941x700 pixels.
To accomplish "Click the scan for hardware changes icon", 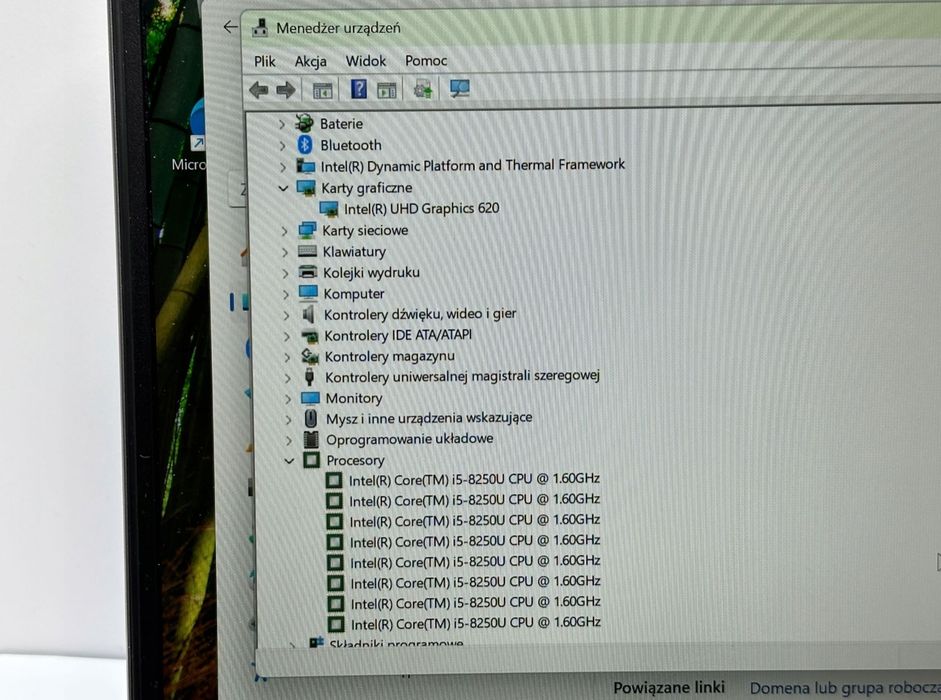I will pos(459,89).
